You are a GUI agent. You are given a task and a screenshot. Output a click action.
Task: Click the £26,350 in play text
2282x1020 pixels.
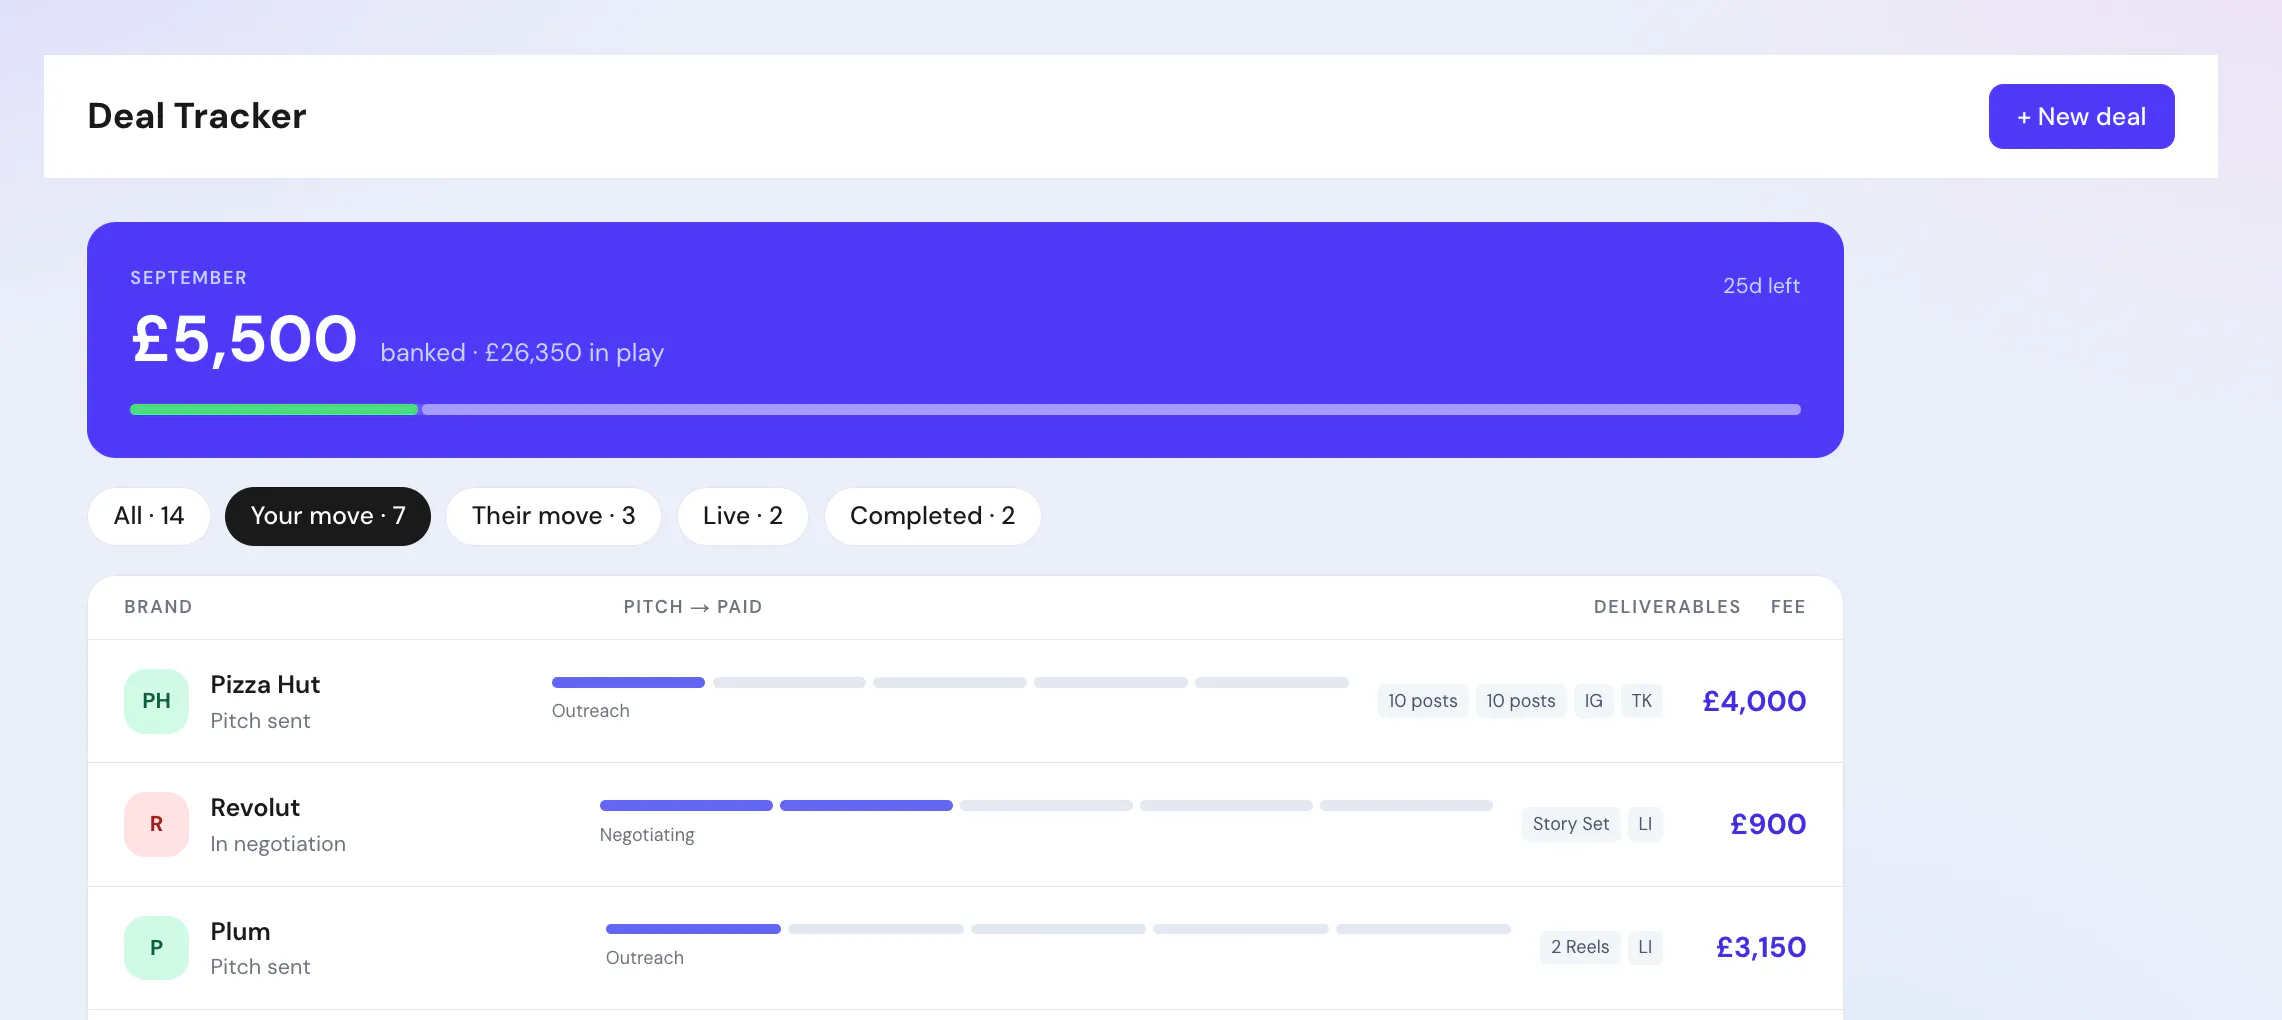[x=574, y=353]
